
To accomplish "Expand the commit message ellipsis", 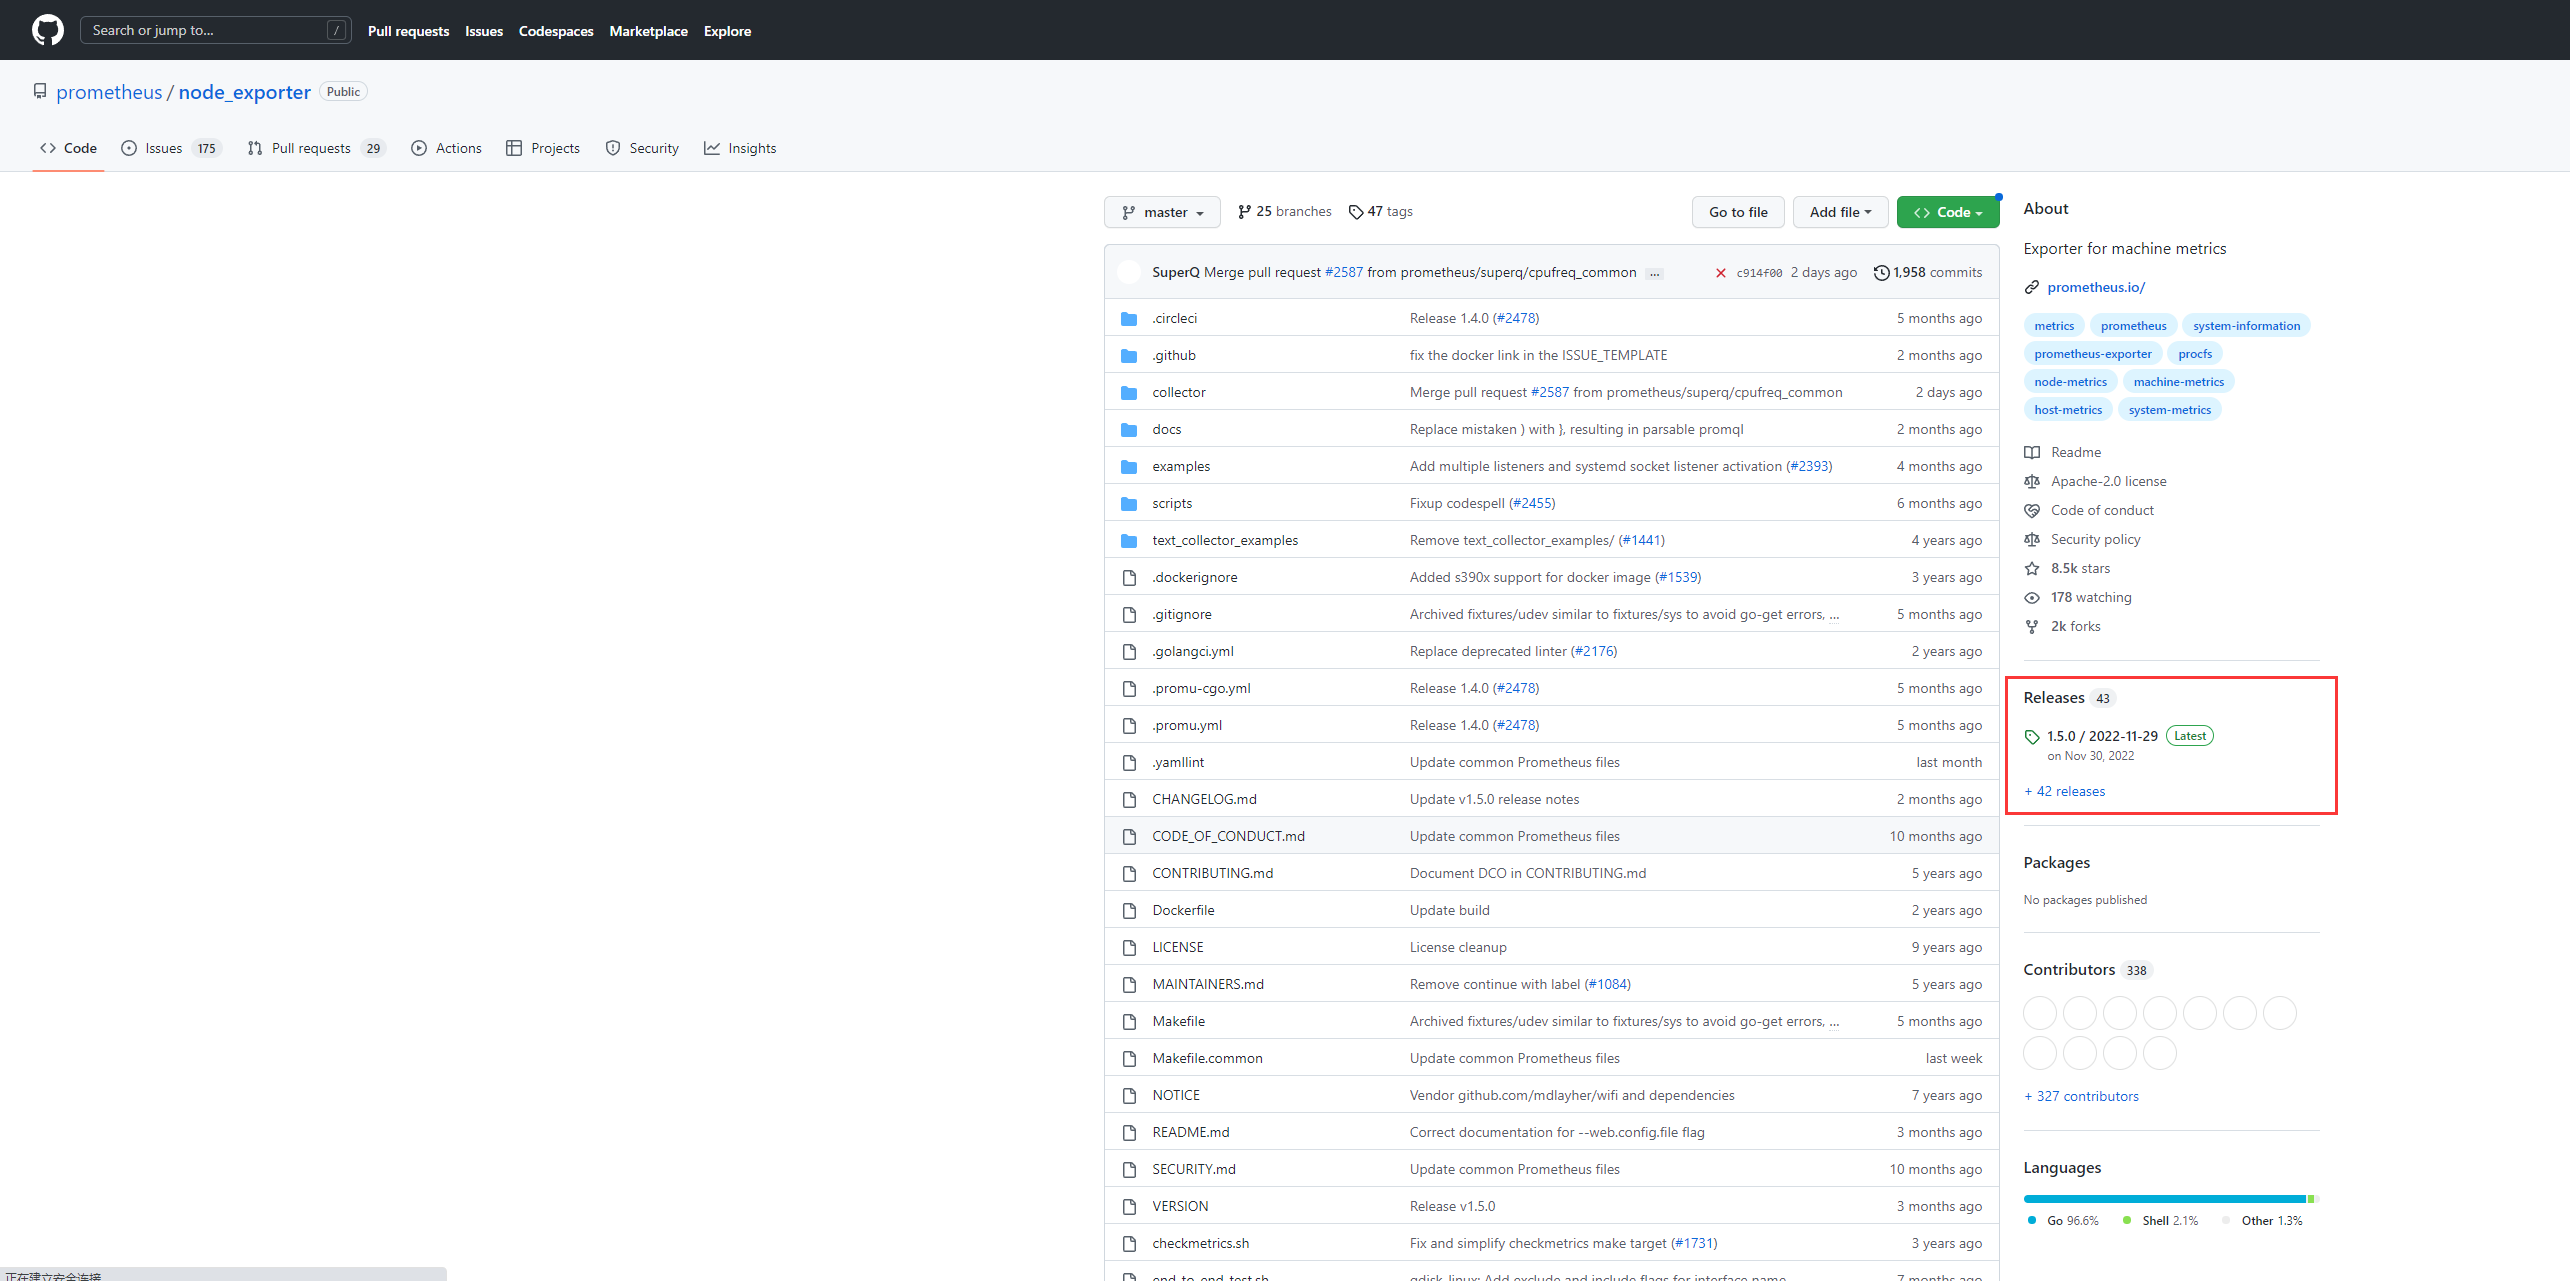I will (1655, 273).
